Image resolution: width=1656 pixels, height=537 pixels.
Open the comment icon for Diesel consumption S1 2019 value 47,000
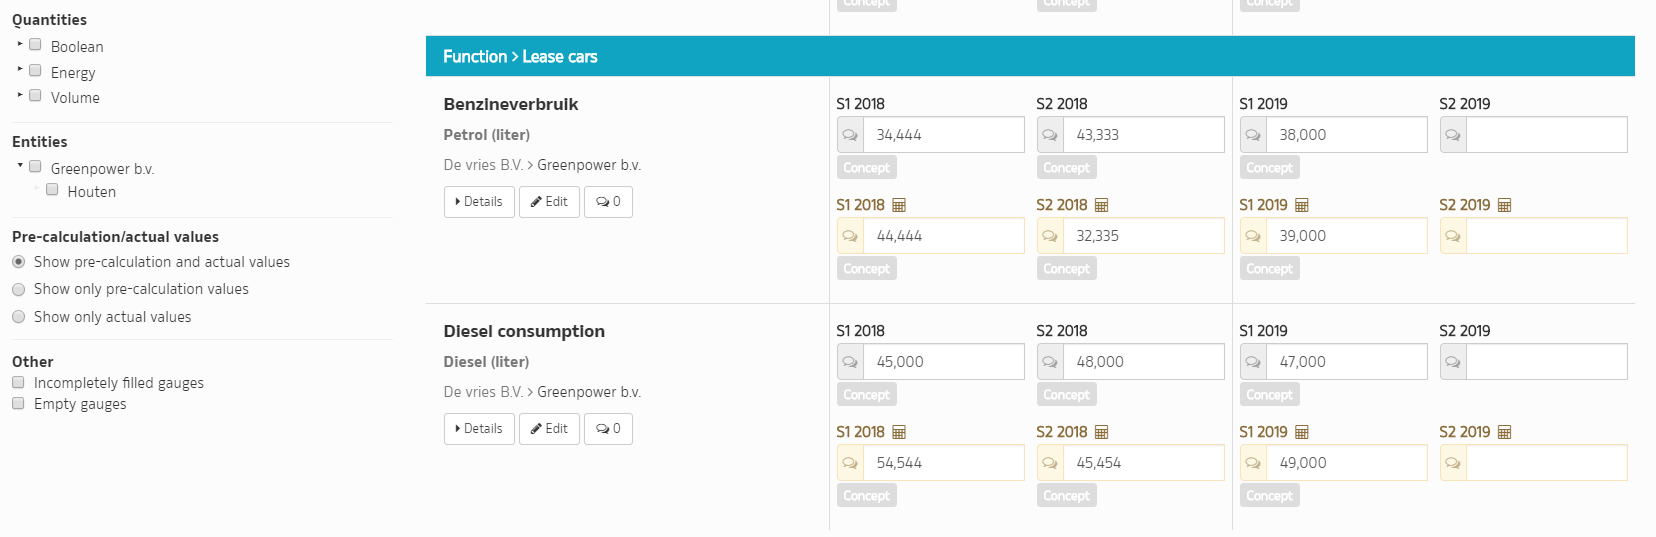click(1253, 362)
